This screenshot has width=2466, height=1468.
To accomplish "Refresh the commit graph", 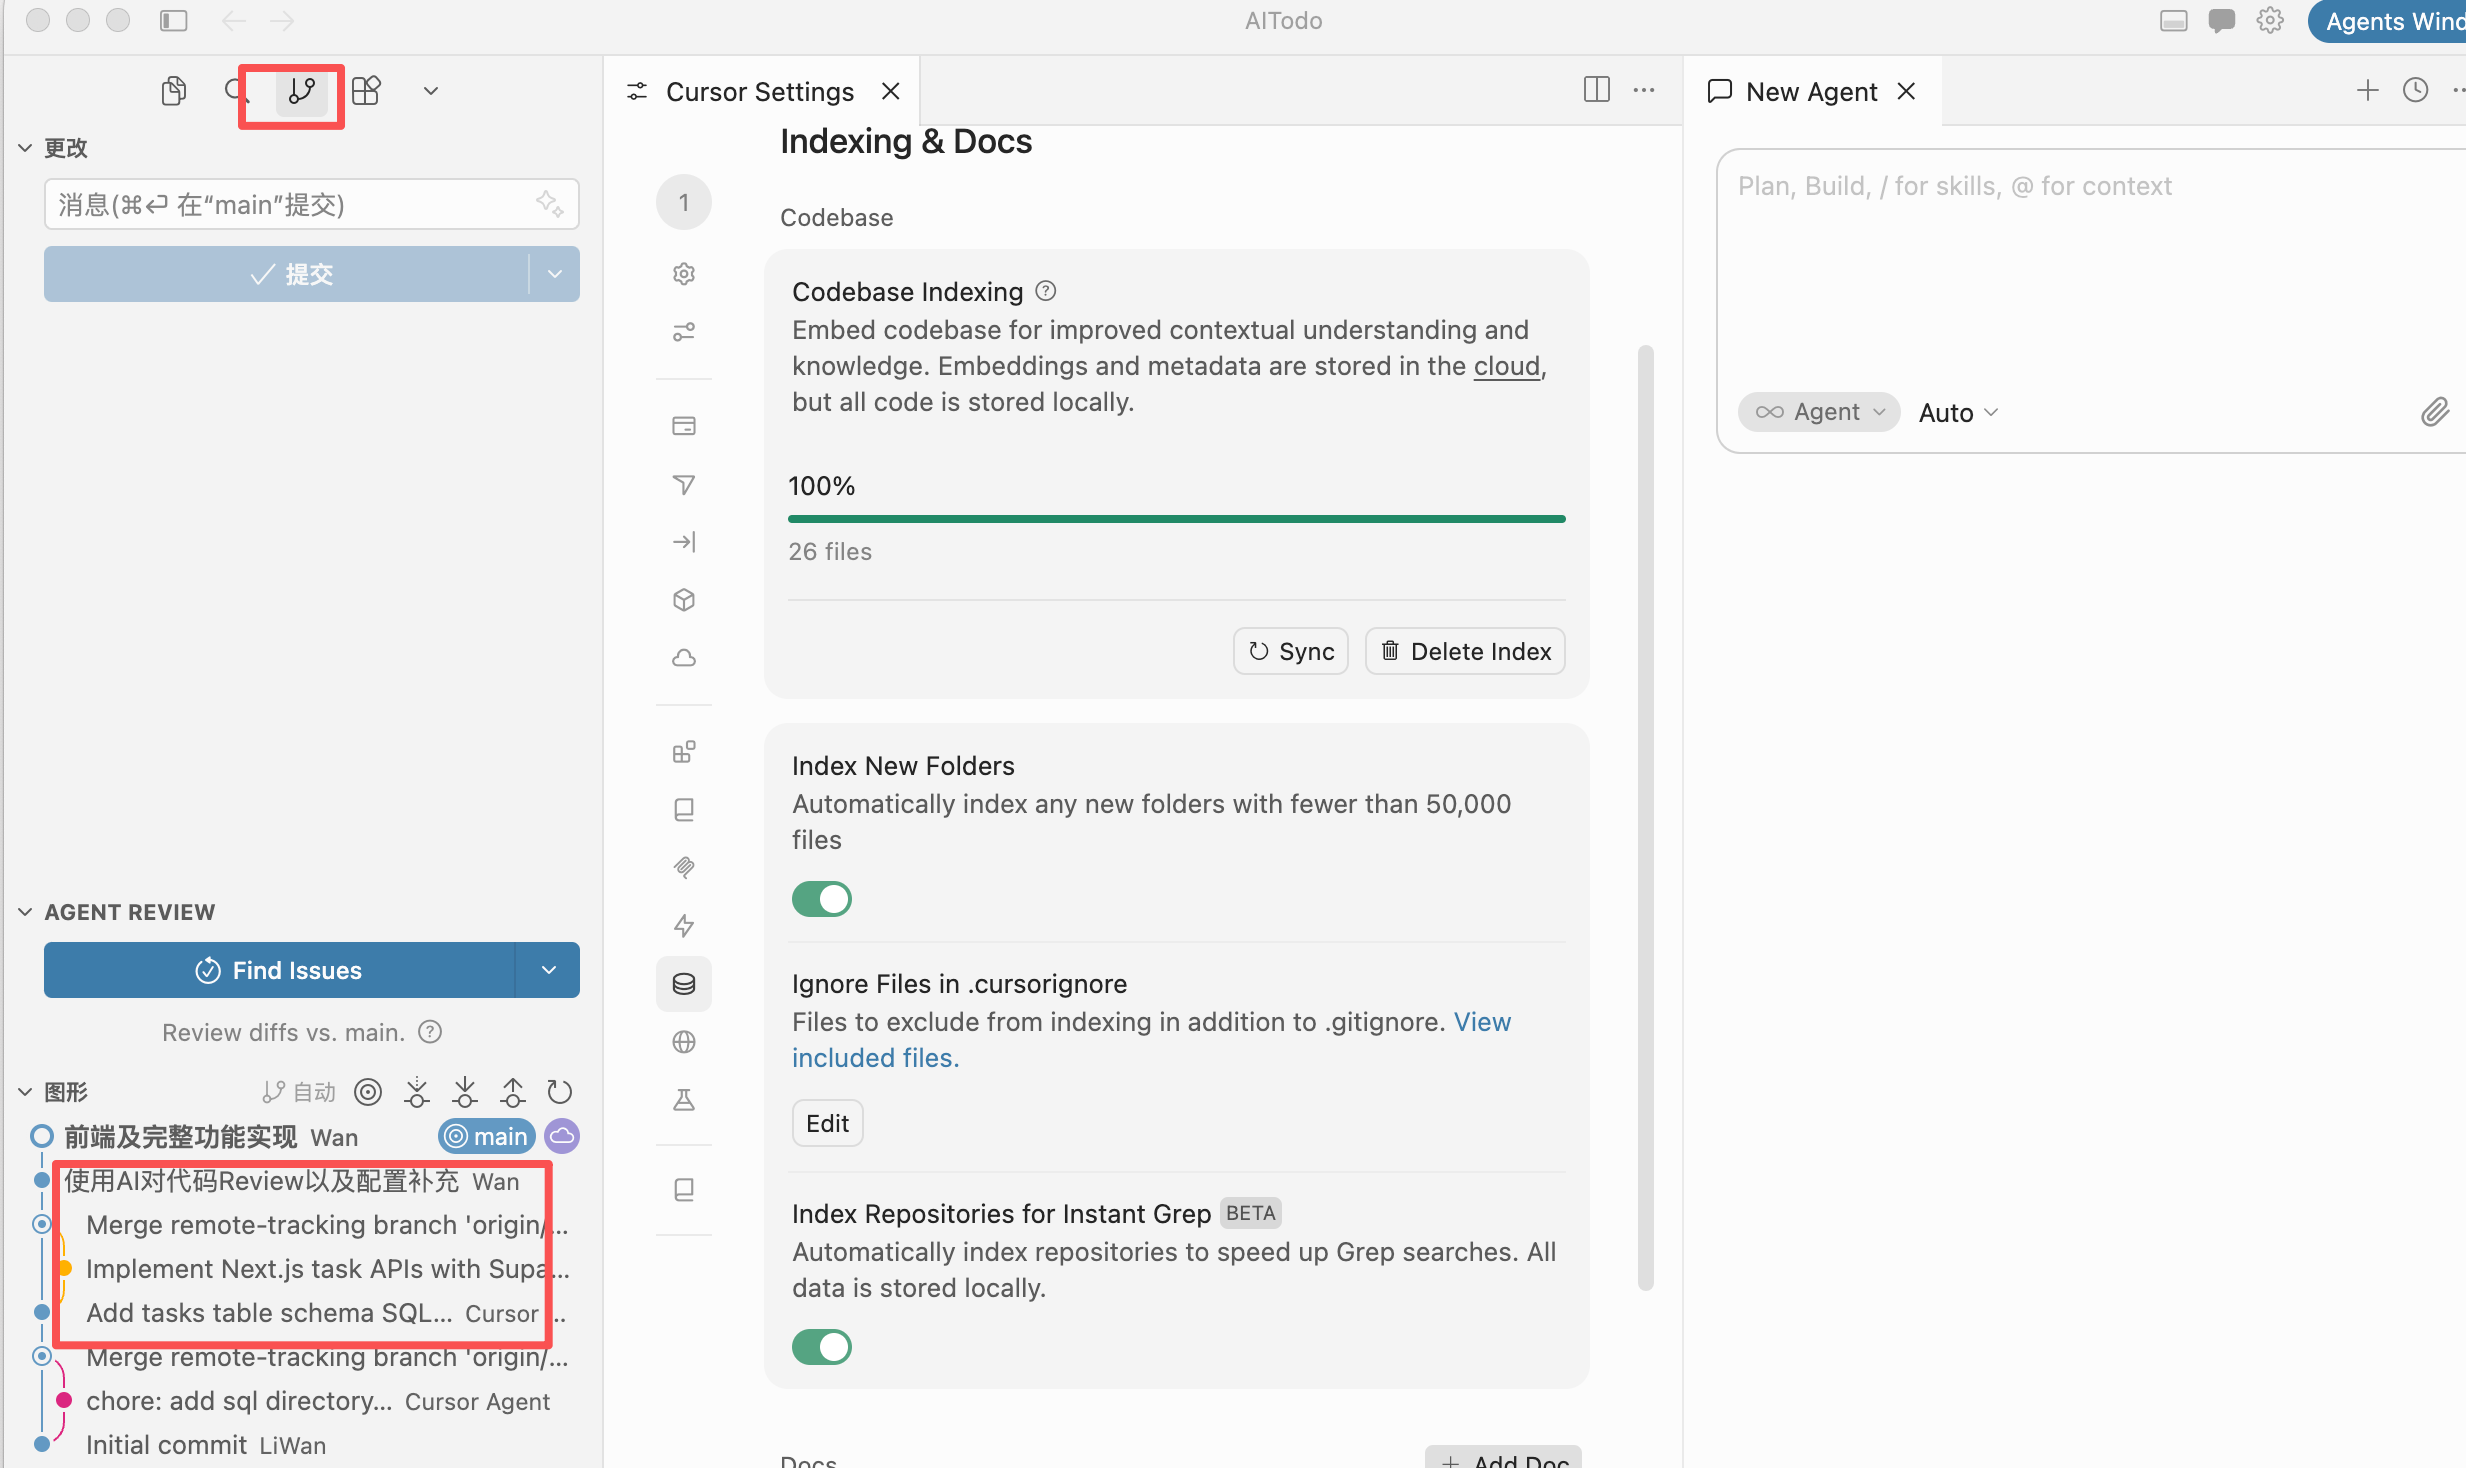I will (x=560, y=1092).
